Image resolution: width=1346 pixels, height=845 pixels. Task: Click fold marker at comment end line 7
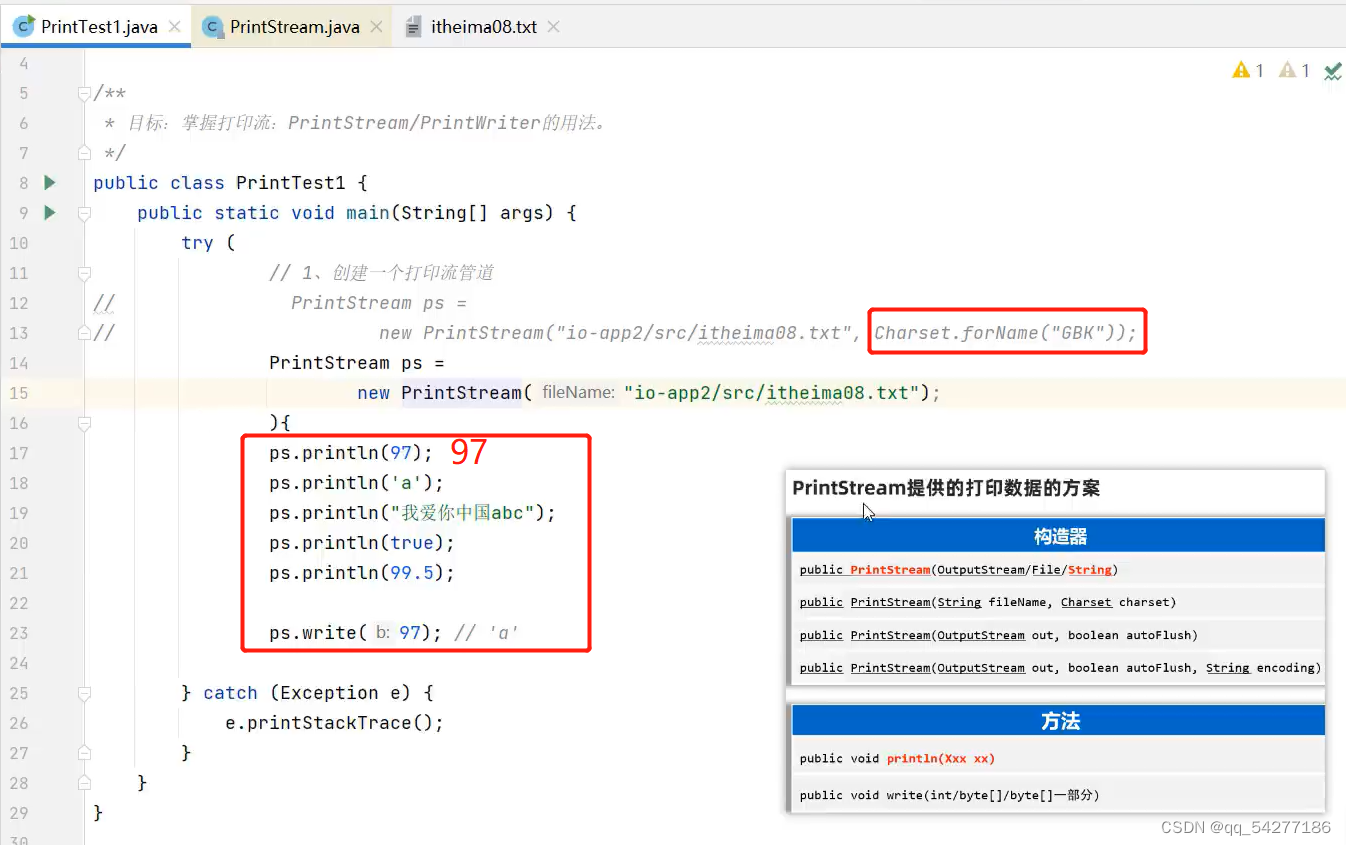pos(84,153)
